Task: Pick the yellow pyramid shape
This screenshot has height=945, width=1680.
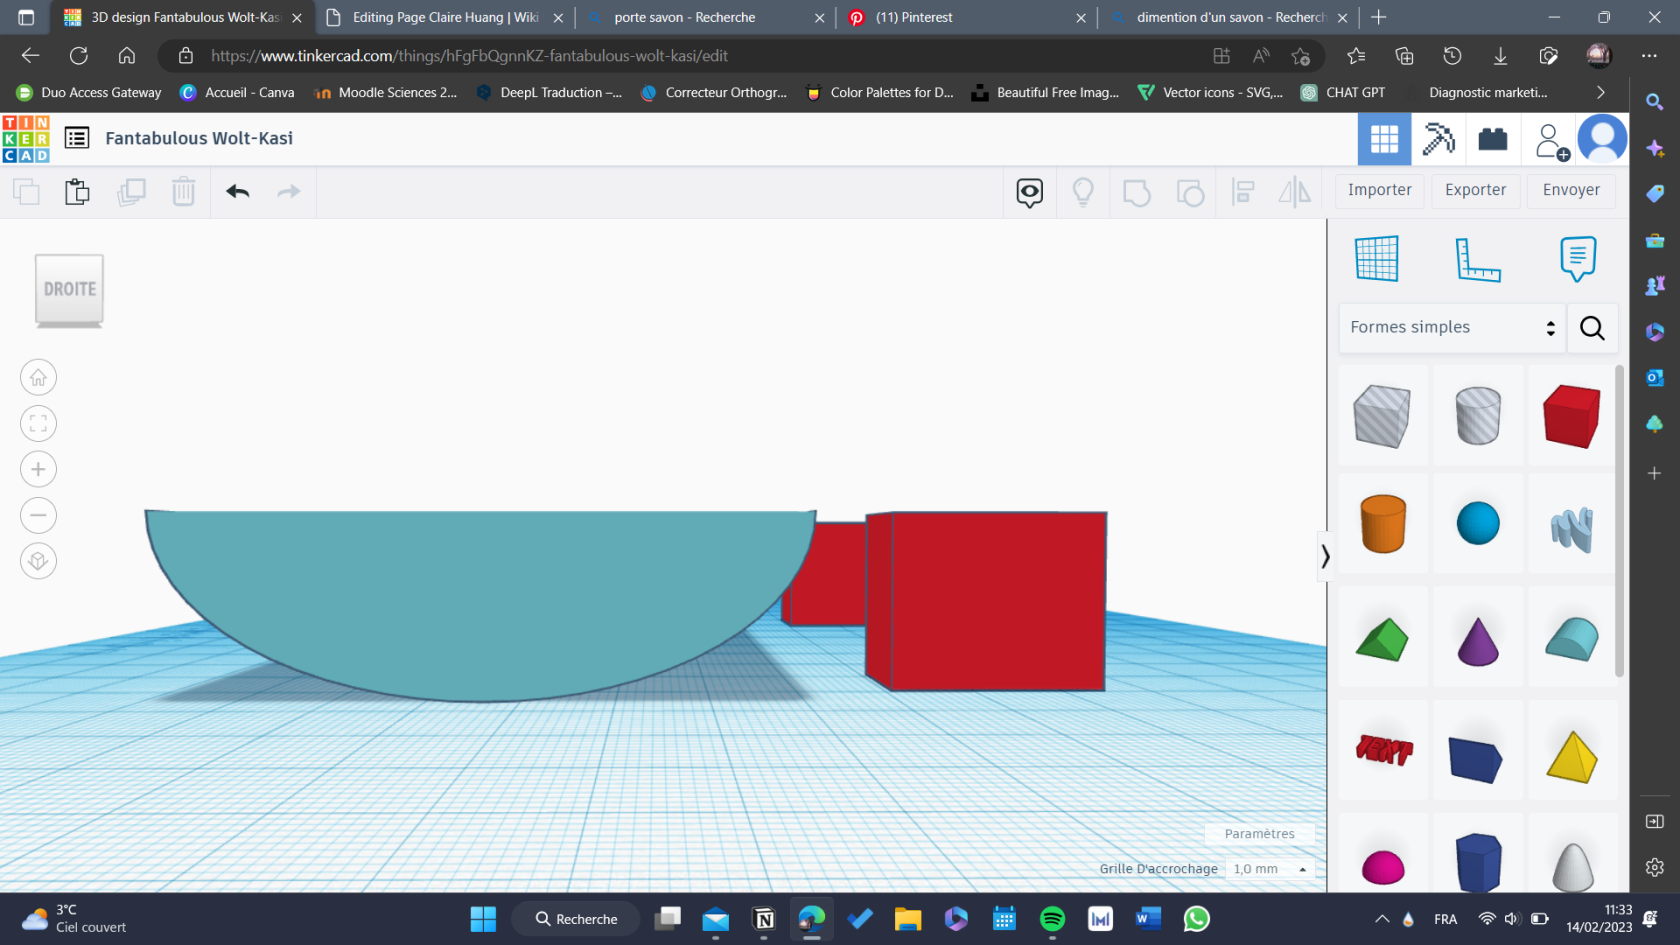Action: tap(1572, 756)
